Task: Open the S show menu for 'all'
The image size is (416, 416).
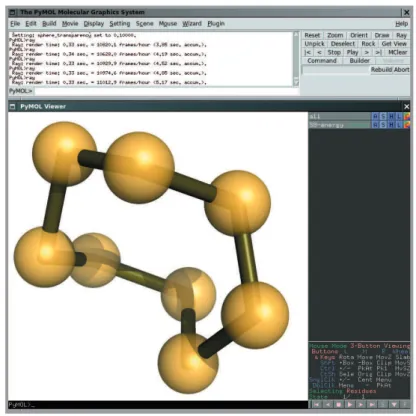Action: (x=383, y=116)
